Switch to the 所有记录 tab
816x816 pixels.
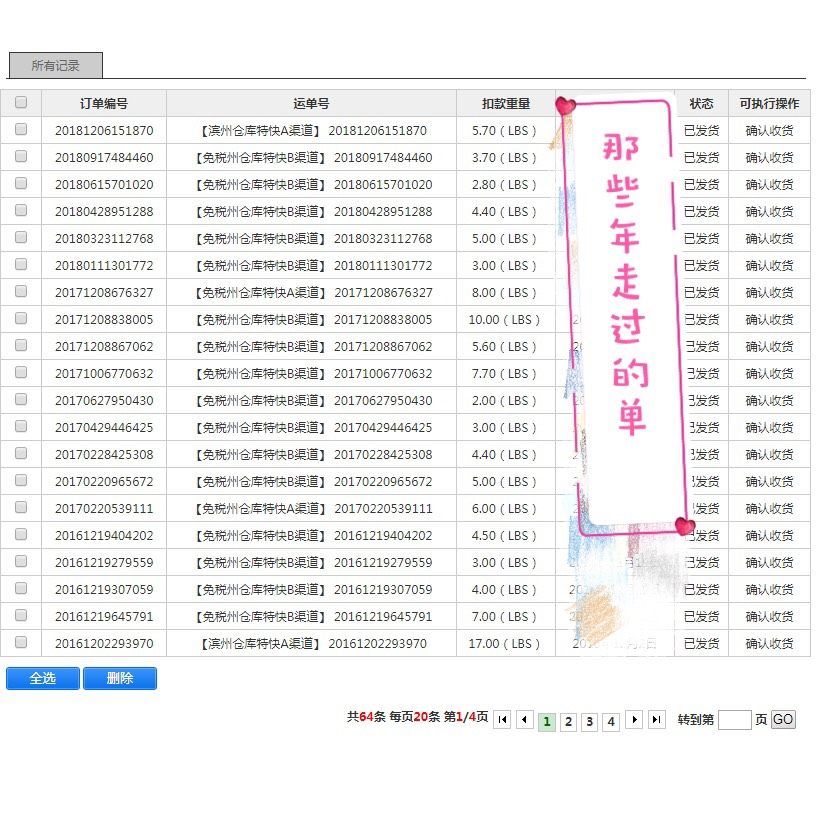tap(53, 64)
